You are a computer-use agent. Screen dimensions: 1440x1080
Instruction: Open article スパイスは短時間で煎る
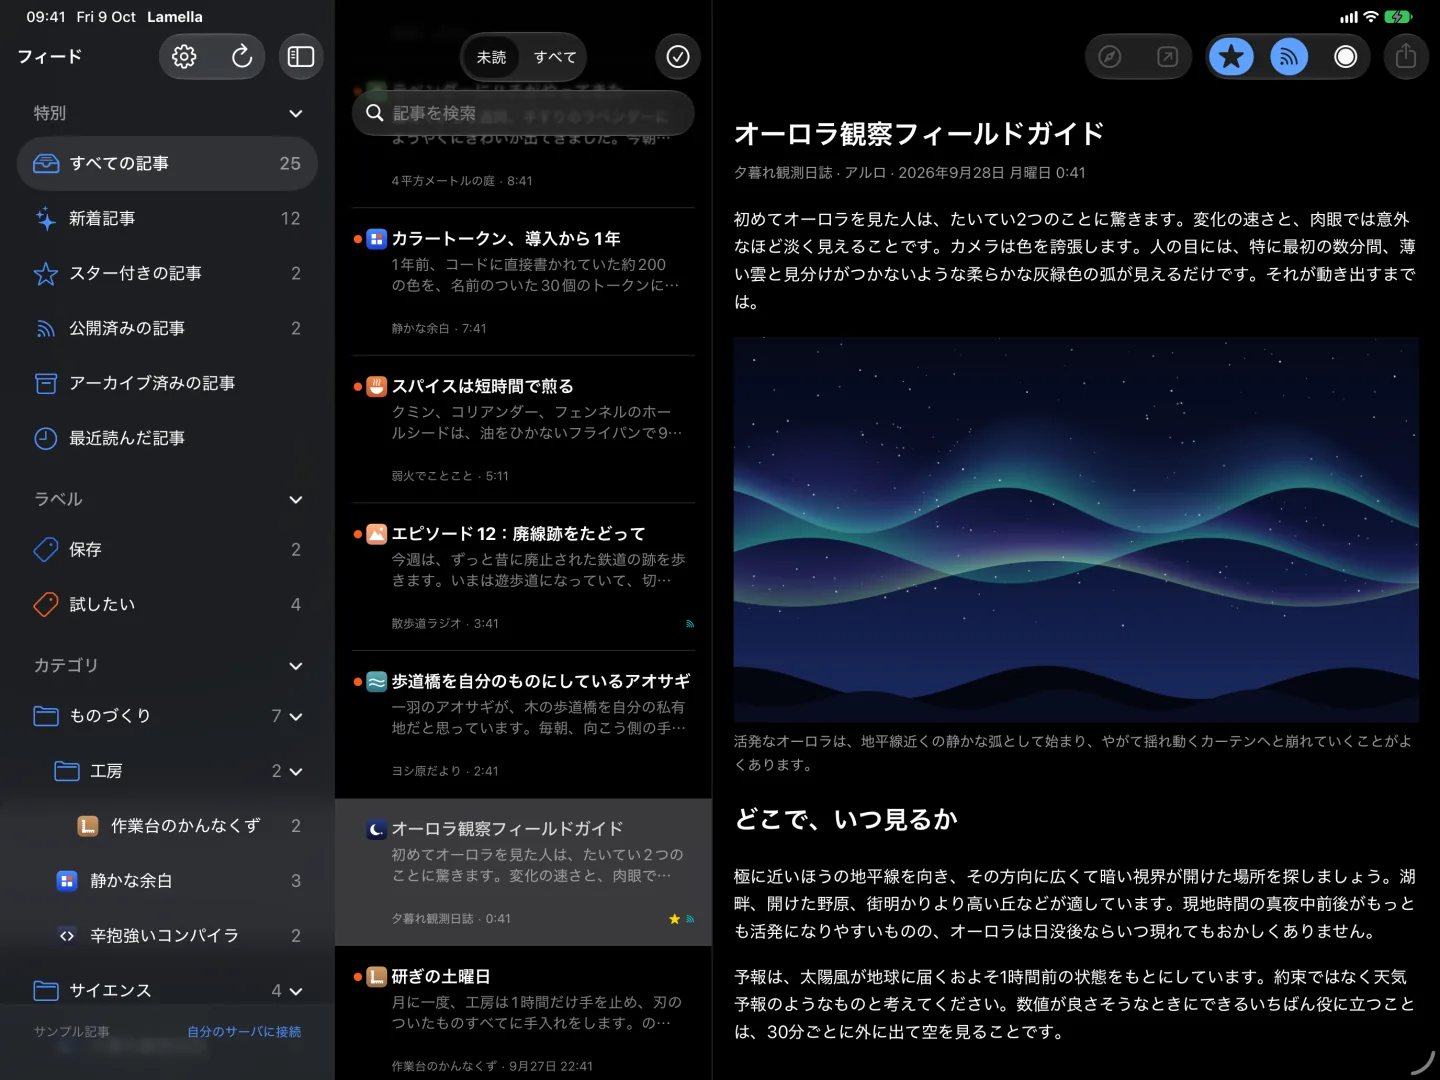click(523, 430)
